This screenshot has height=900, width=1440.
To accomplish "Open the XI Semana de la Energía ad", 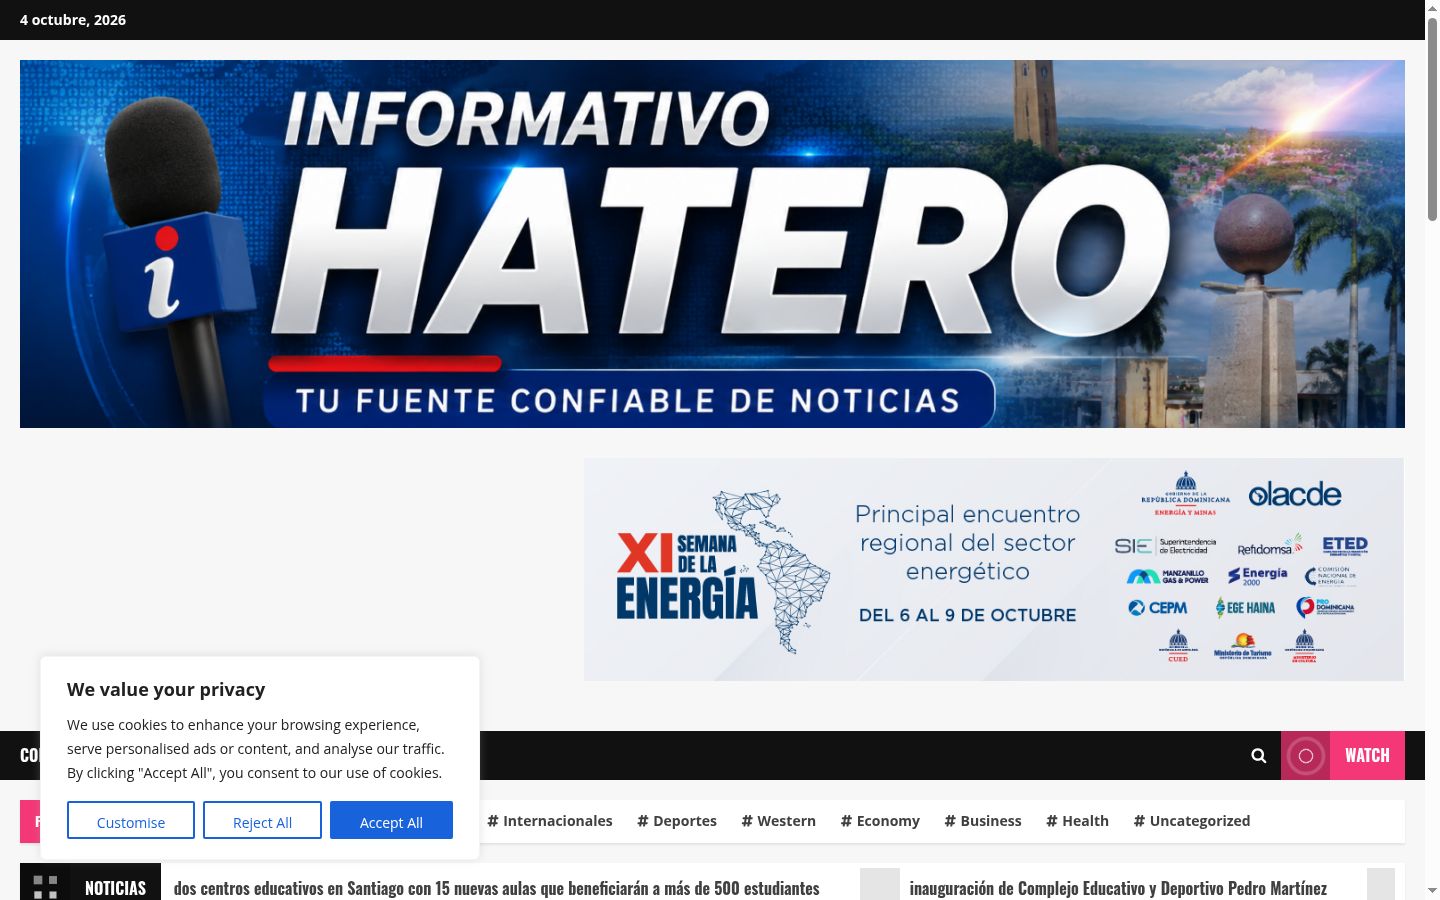I will (x=994, y=569).
